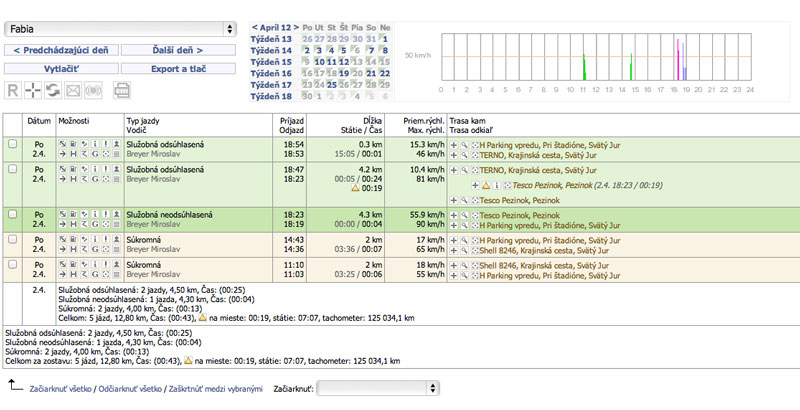Select Týždeň 16 in the calendar
The height and width of the screenshot is (410, 800).
[271, 73]
